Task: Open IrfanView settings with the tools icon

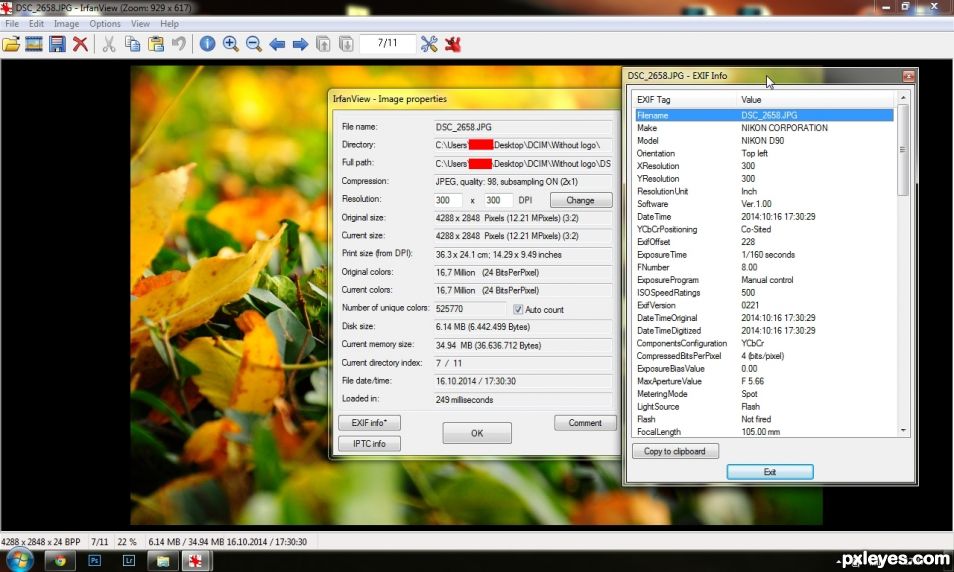Action: pyautogui.click(x=429, y=44)
